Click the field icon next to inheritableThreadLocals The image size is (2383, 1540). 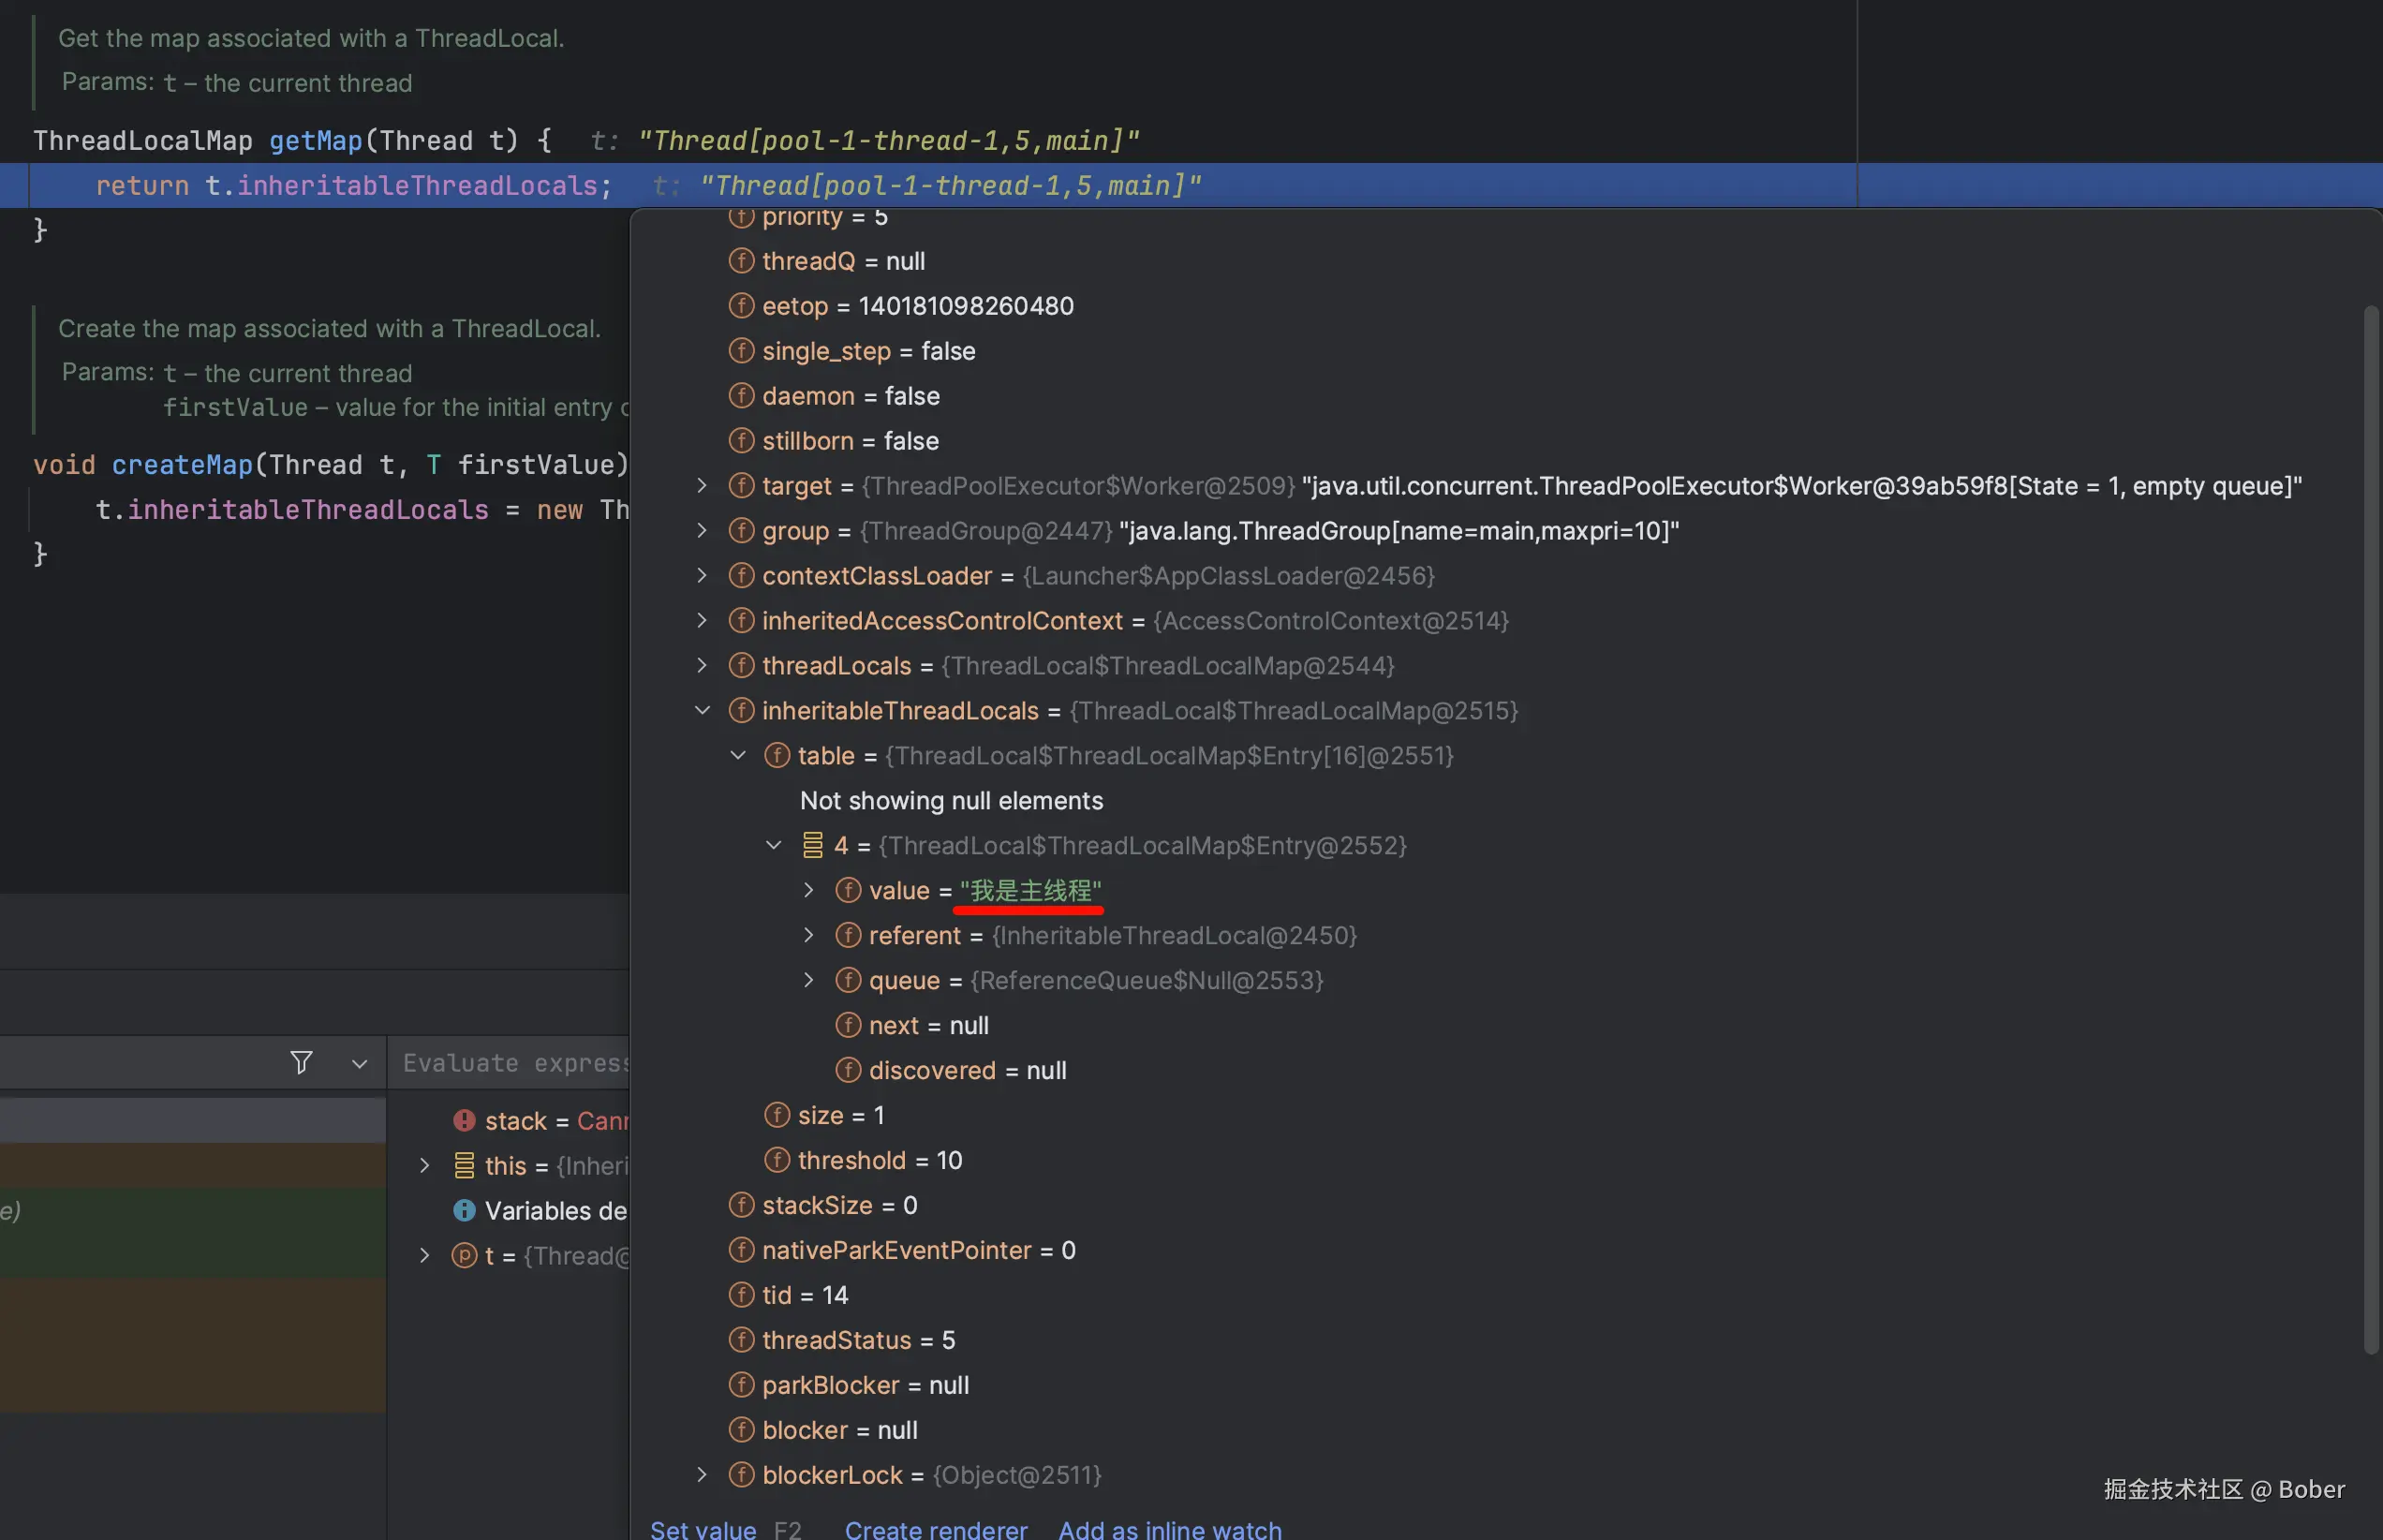click(741, 710)
